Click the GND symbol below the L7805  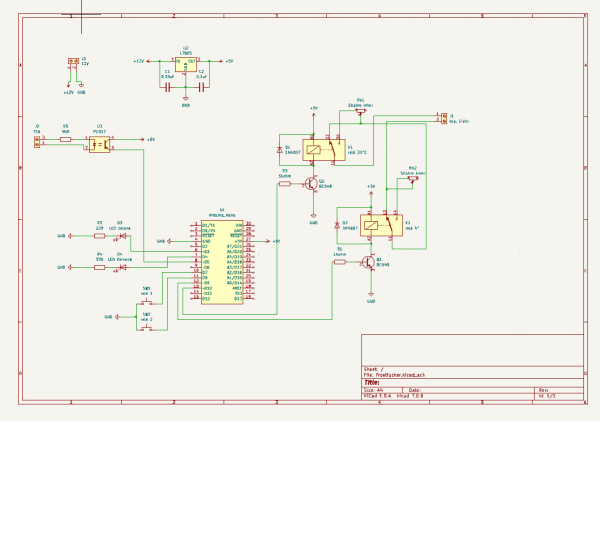coord(186,99)
